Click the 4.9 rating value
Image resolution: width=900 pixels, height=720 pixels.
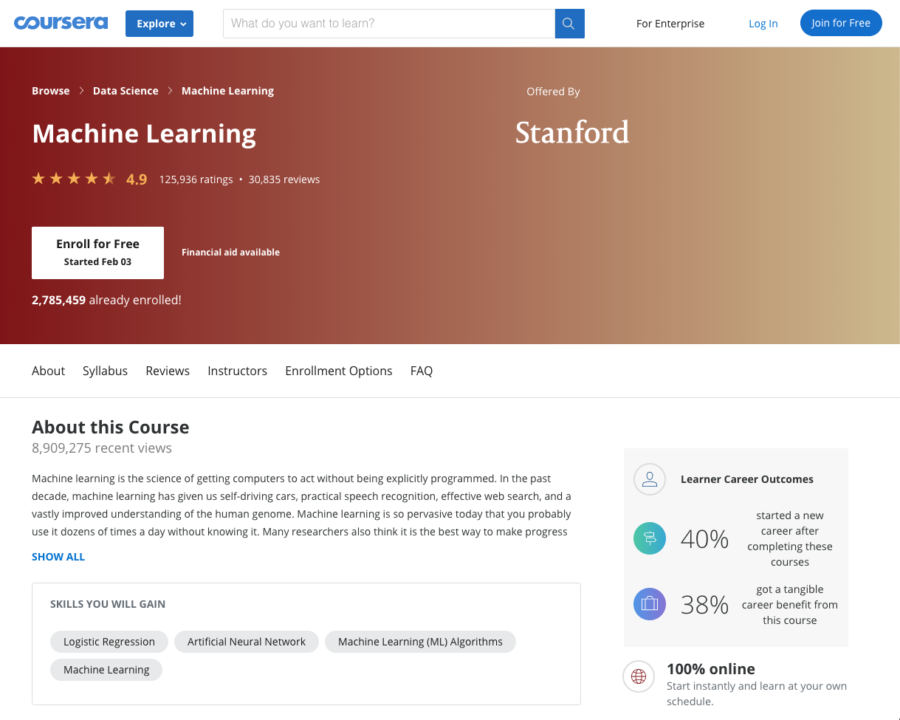(x=137, y=179)
